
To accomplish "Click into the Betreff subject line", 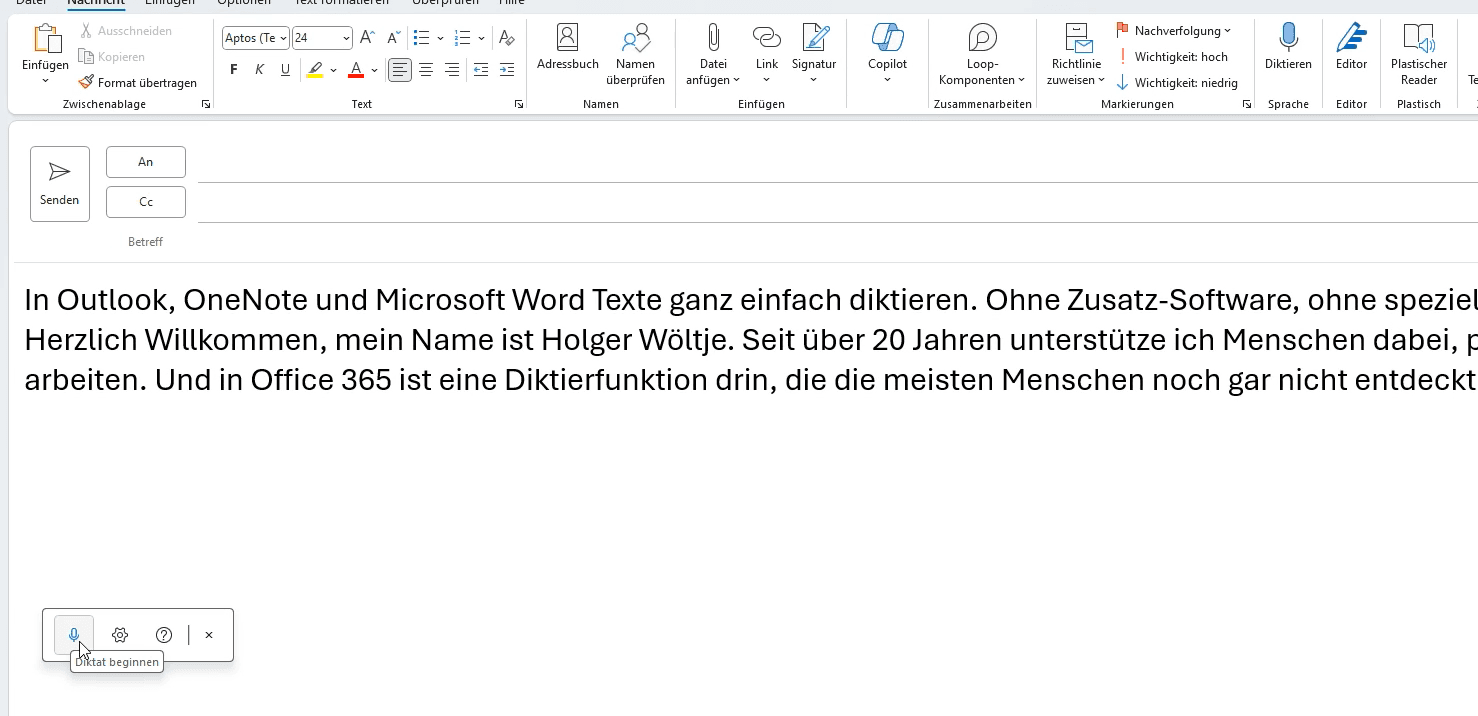I will [x=838, y=242].
